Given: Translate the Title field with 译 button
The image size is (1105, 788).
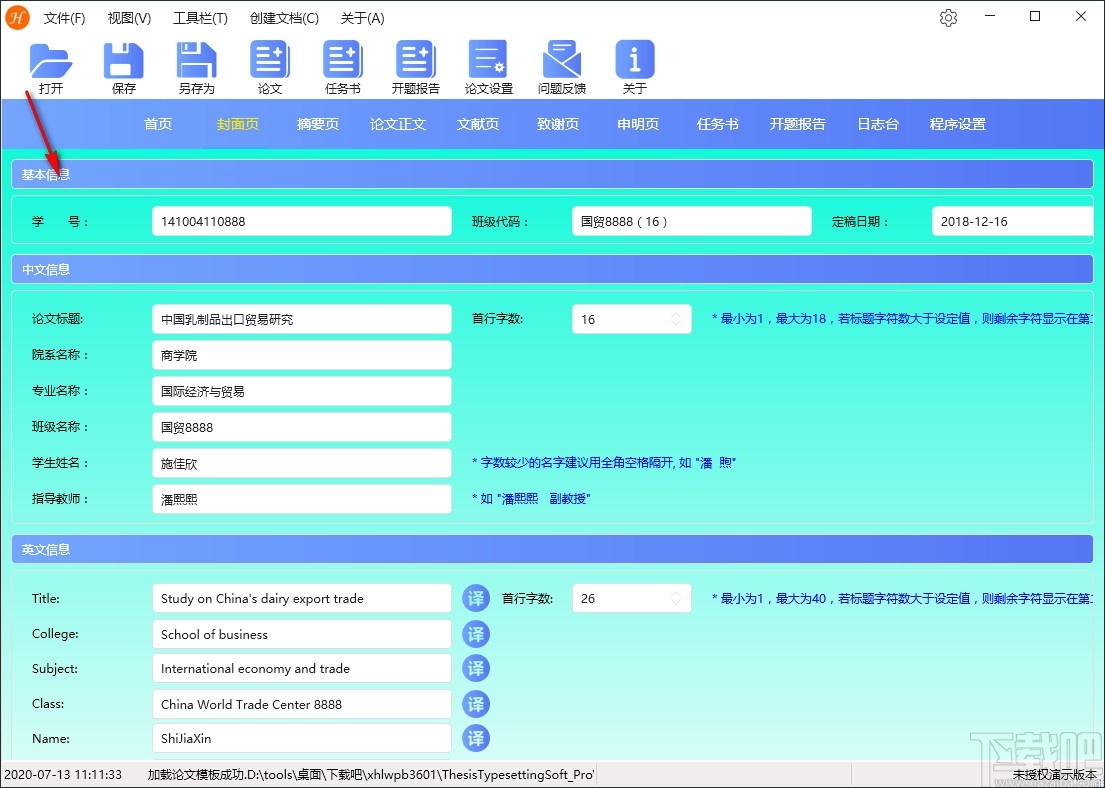Looking at the screenshot, I should coord(476,598).
